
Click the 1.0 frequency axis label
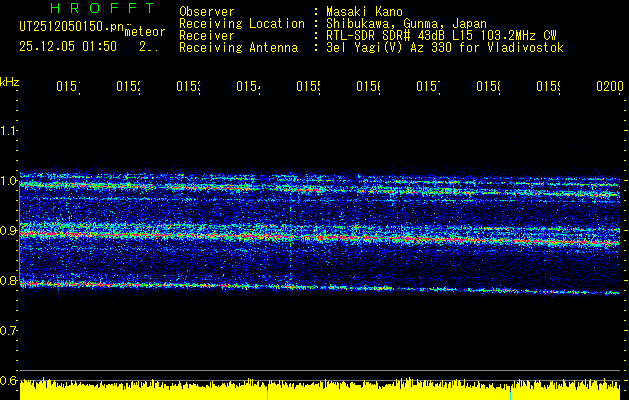pyautogui.click(x=8, y=181)
